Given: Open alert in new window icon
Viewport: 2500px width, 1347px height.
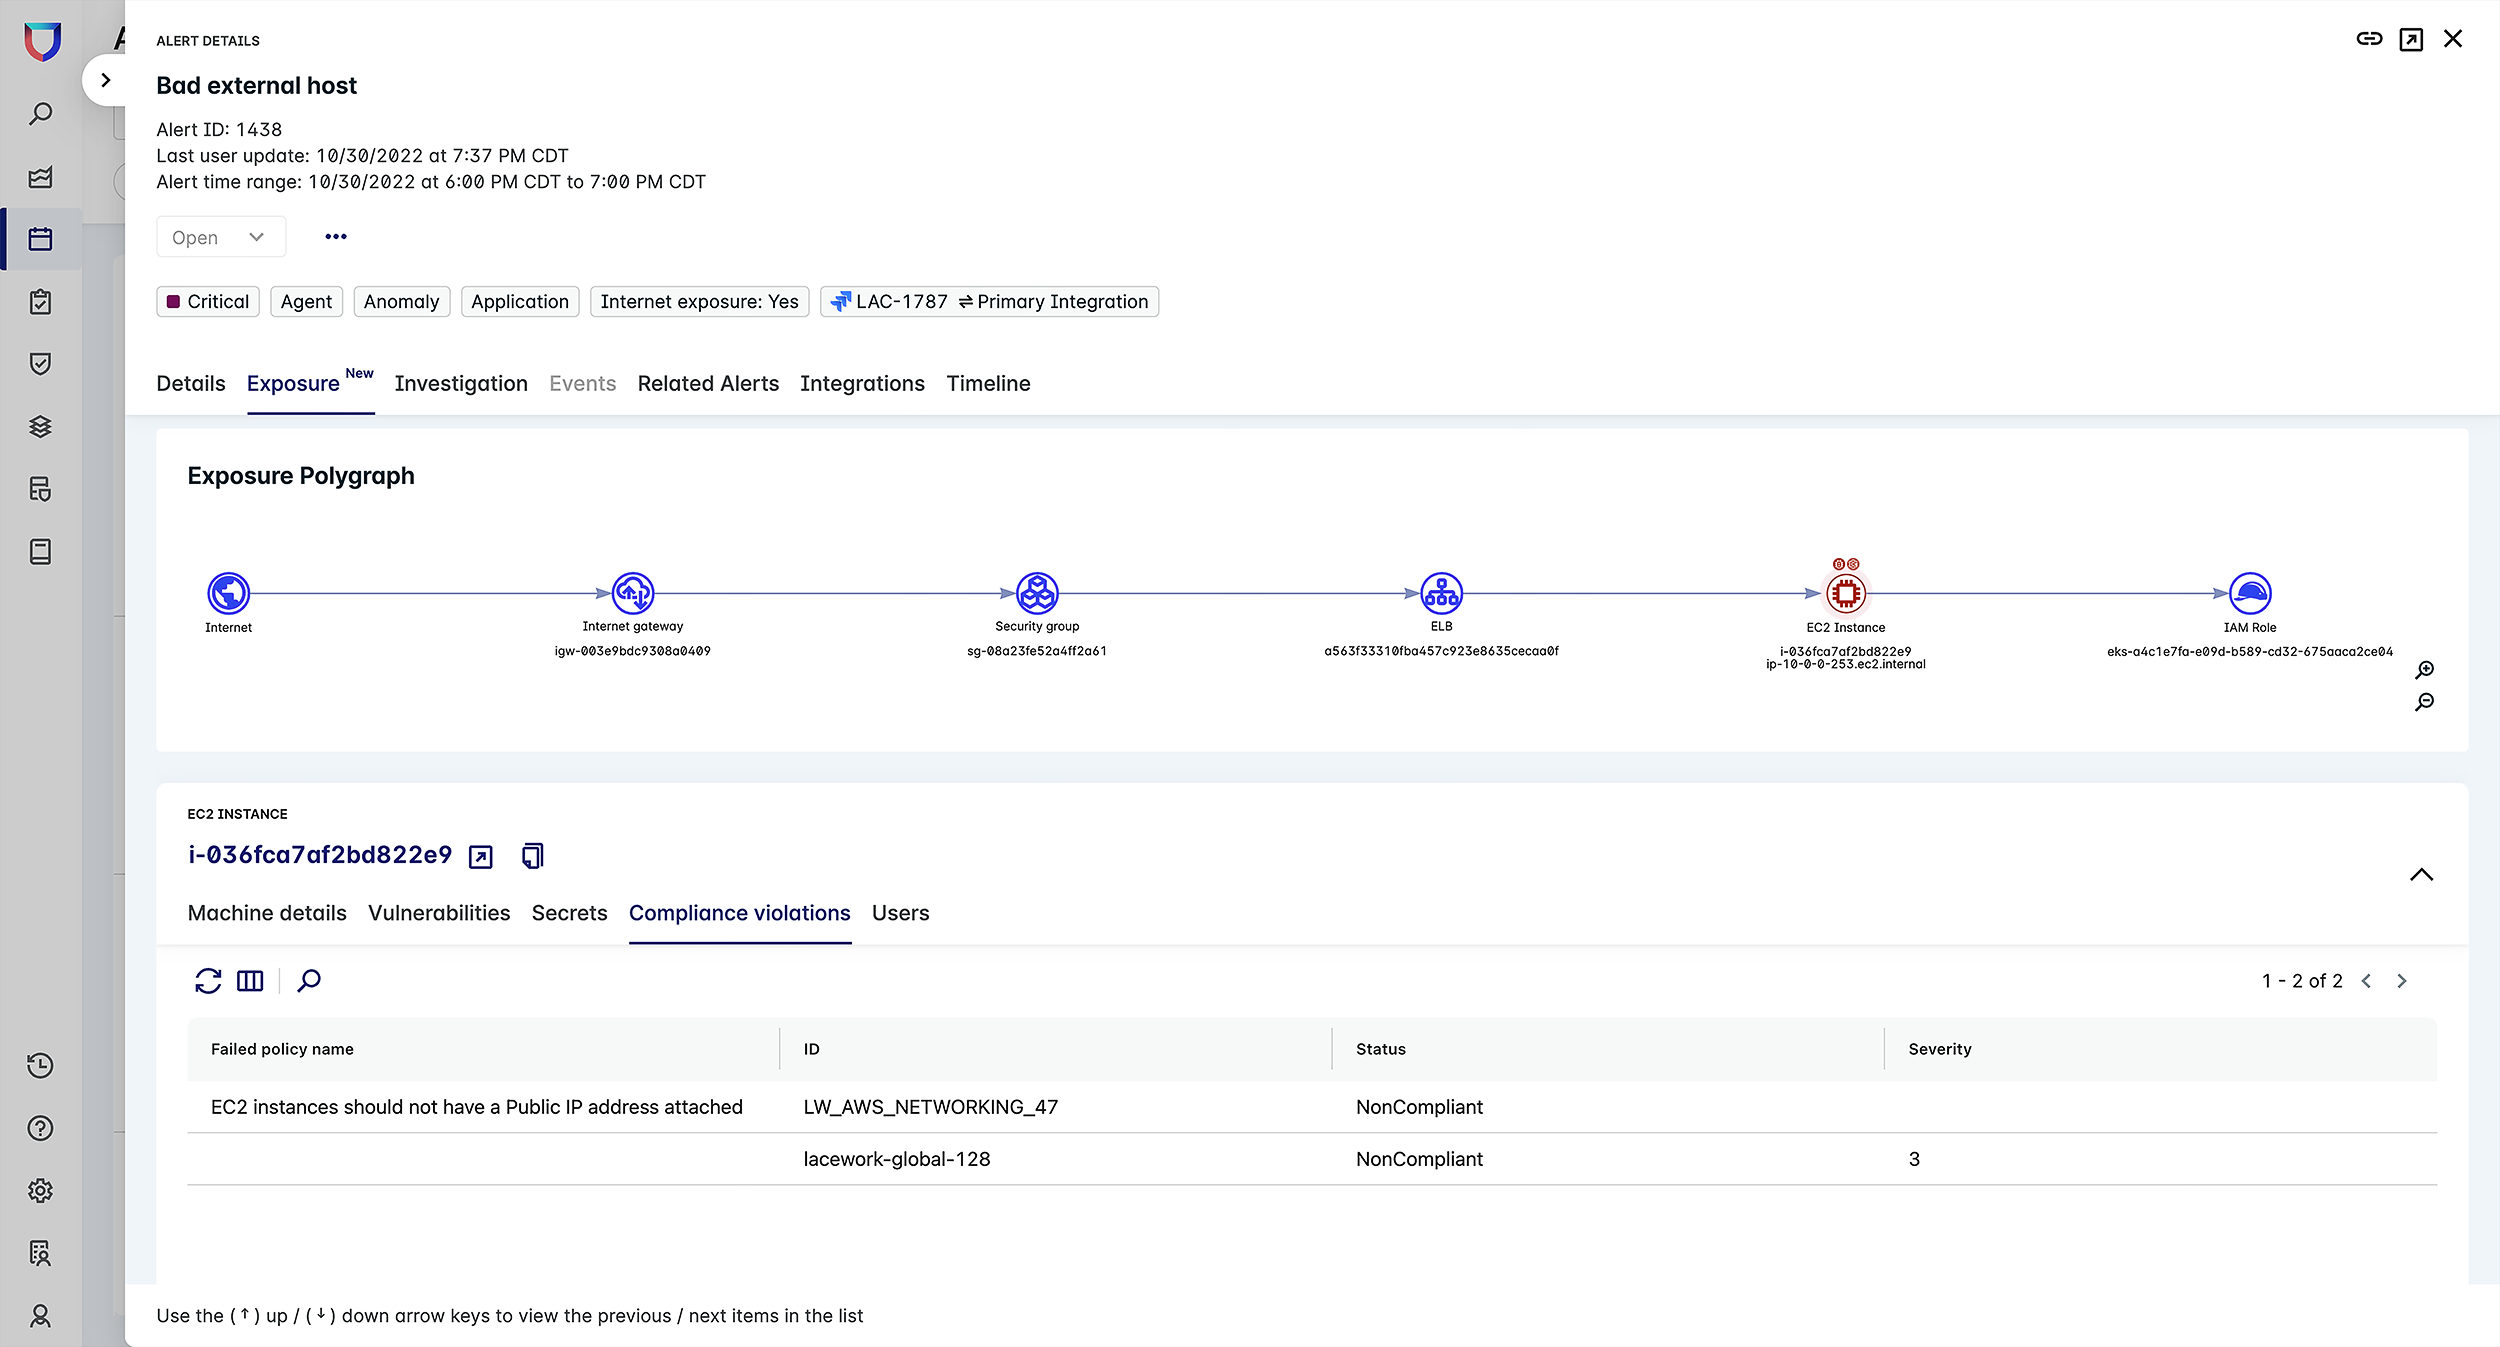Looking at the screenshot, I should 2411,40.
